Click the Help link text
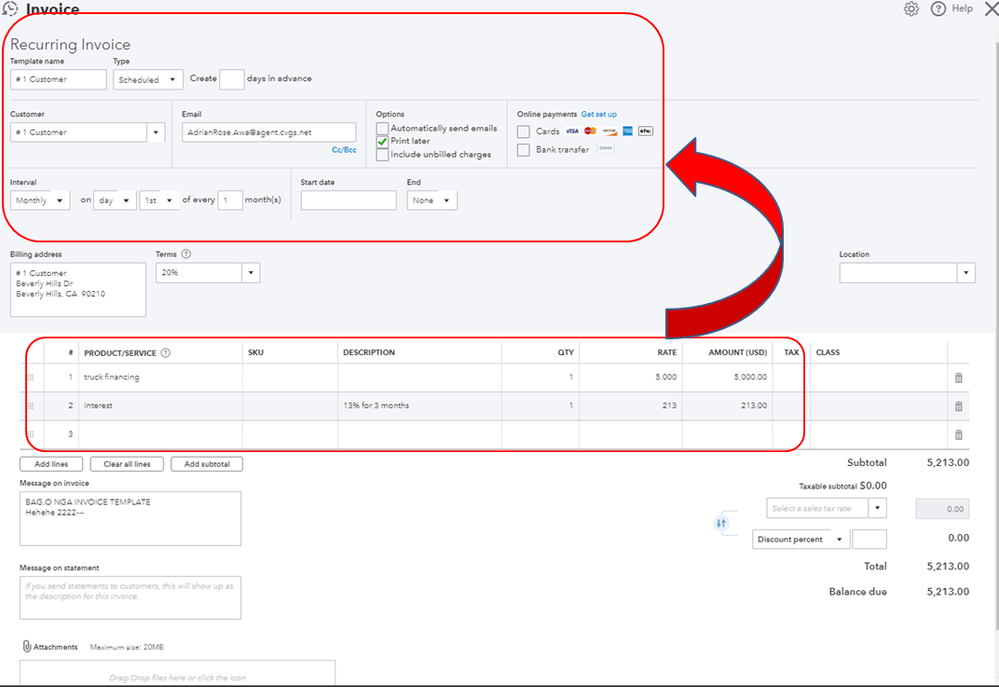Image resolution: width=999 pixels, height=687 pixels. coord(962,8)
